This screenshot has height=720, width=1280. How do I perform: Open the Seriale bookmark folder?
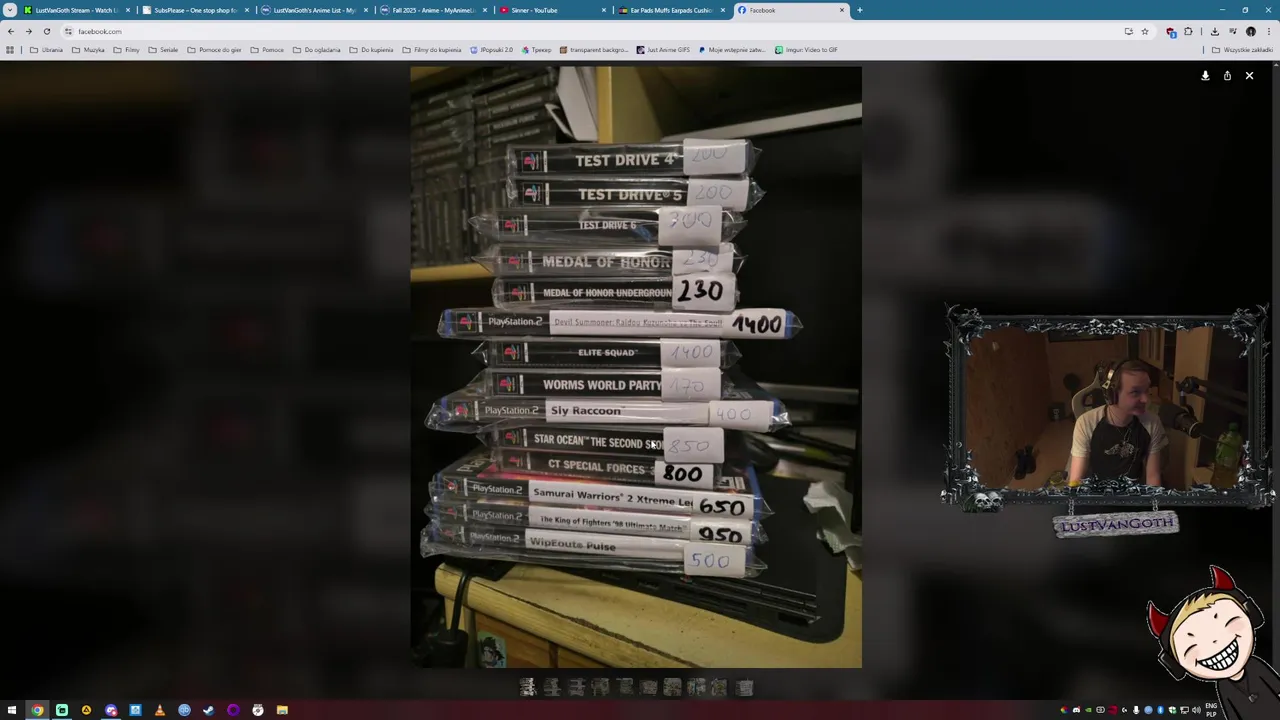(x=163, y=49)
